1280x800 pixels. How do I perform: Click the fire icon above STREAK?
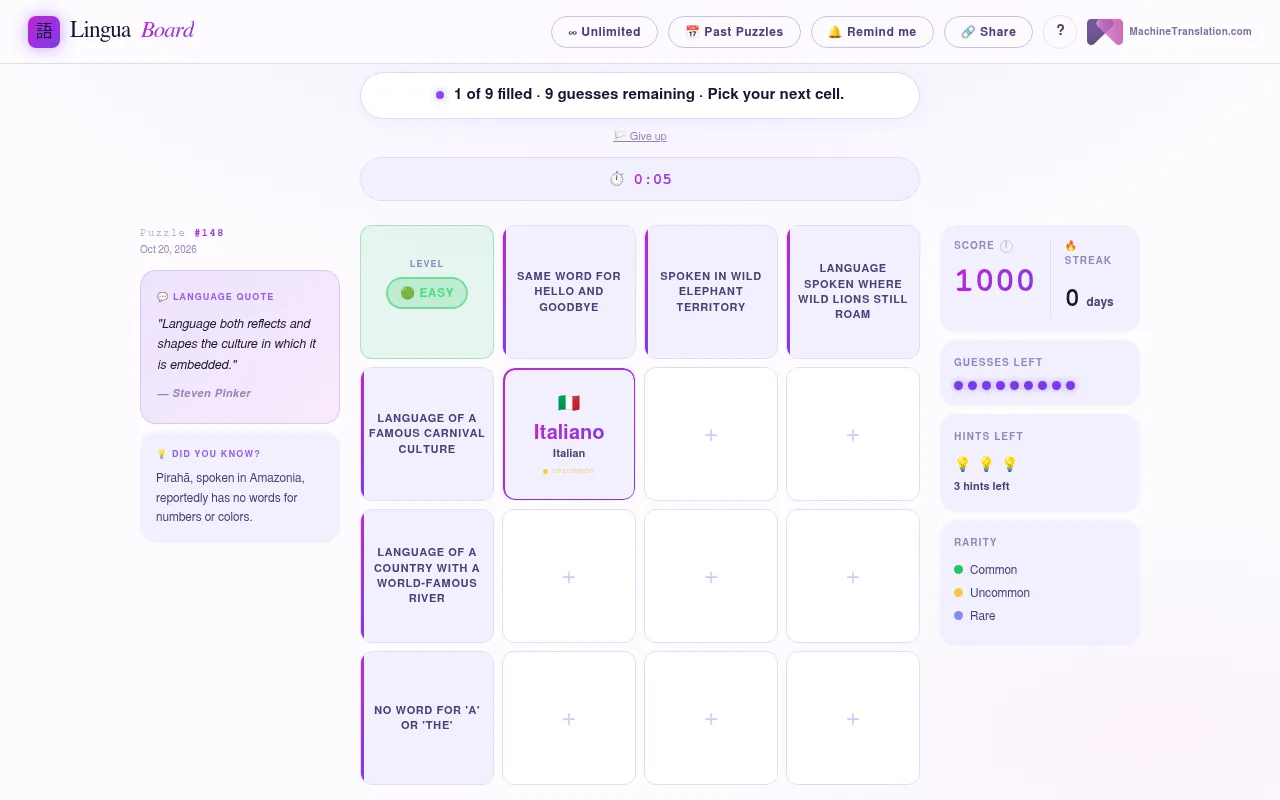(1070, 246)
